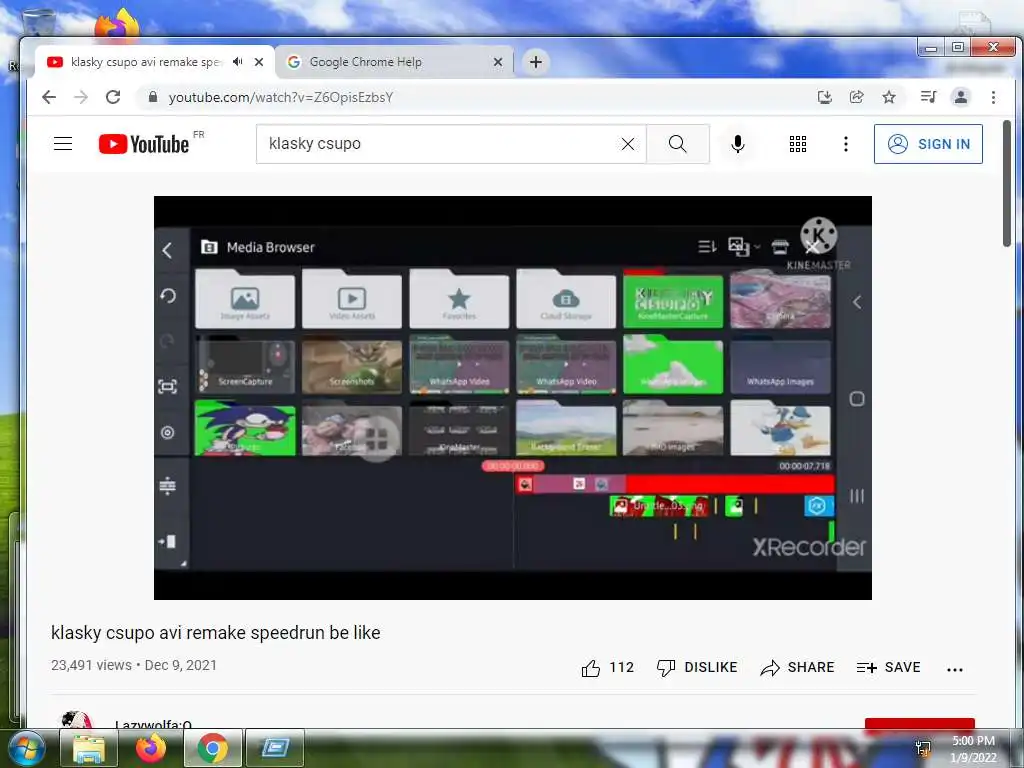Click the page vertical scrollbar
The height and width of the screenshot is (768, 1024).
click(x=1007, y=183)
